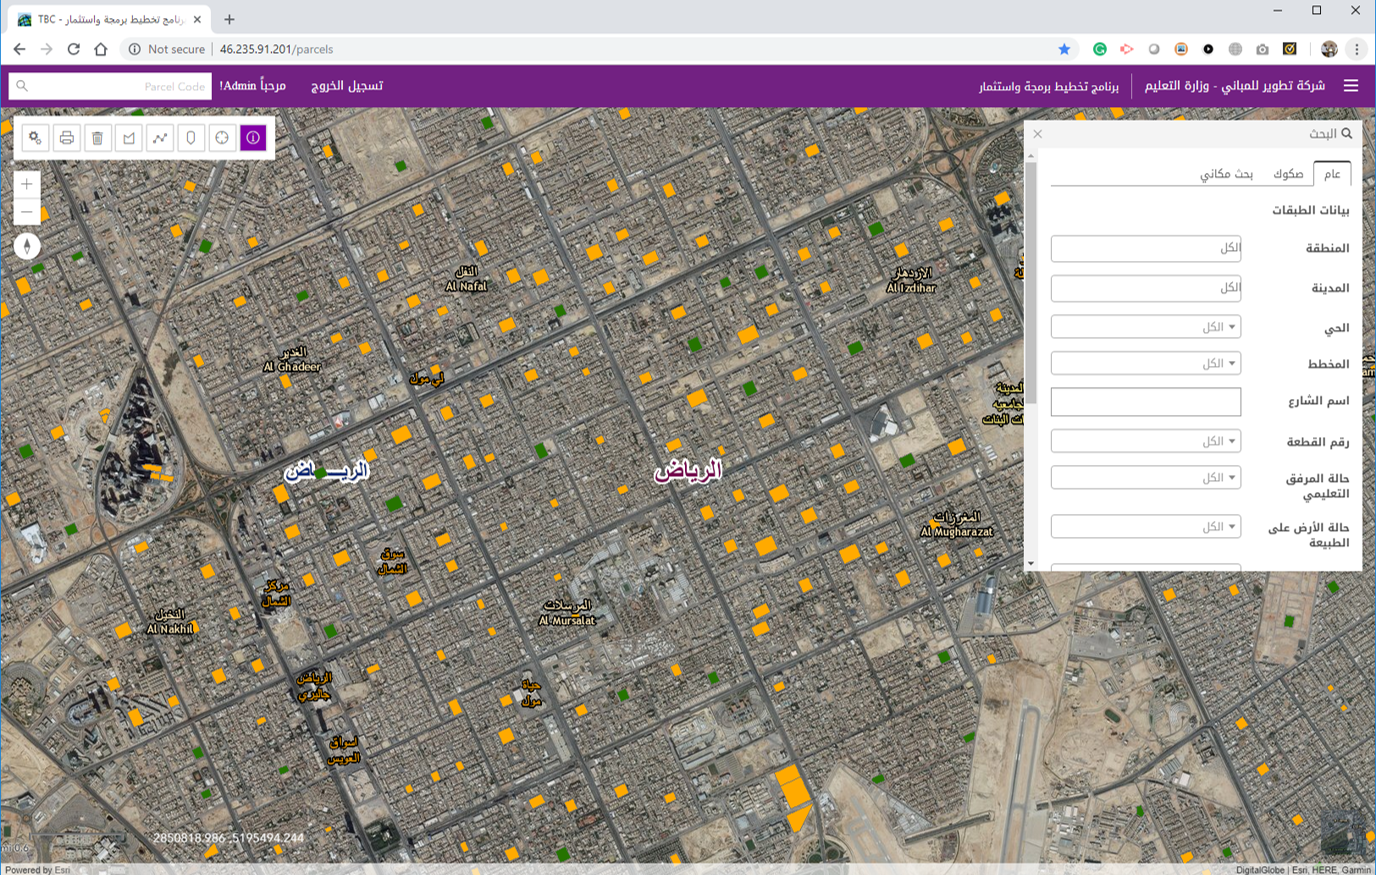
Task: Click the المنطقة input field
Action: pyautogui.click(x=1146, y=248)
